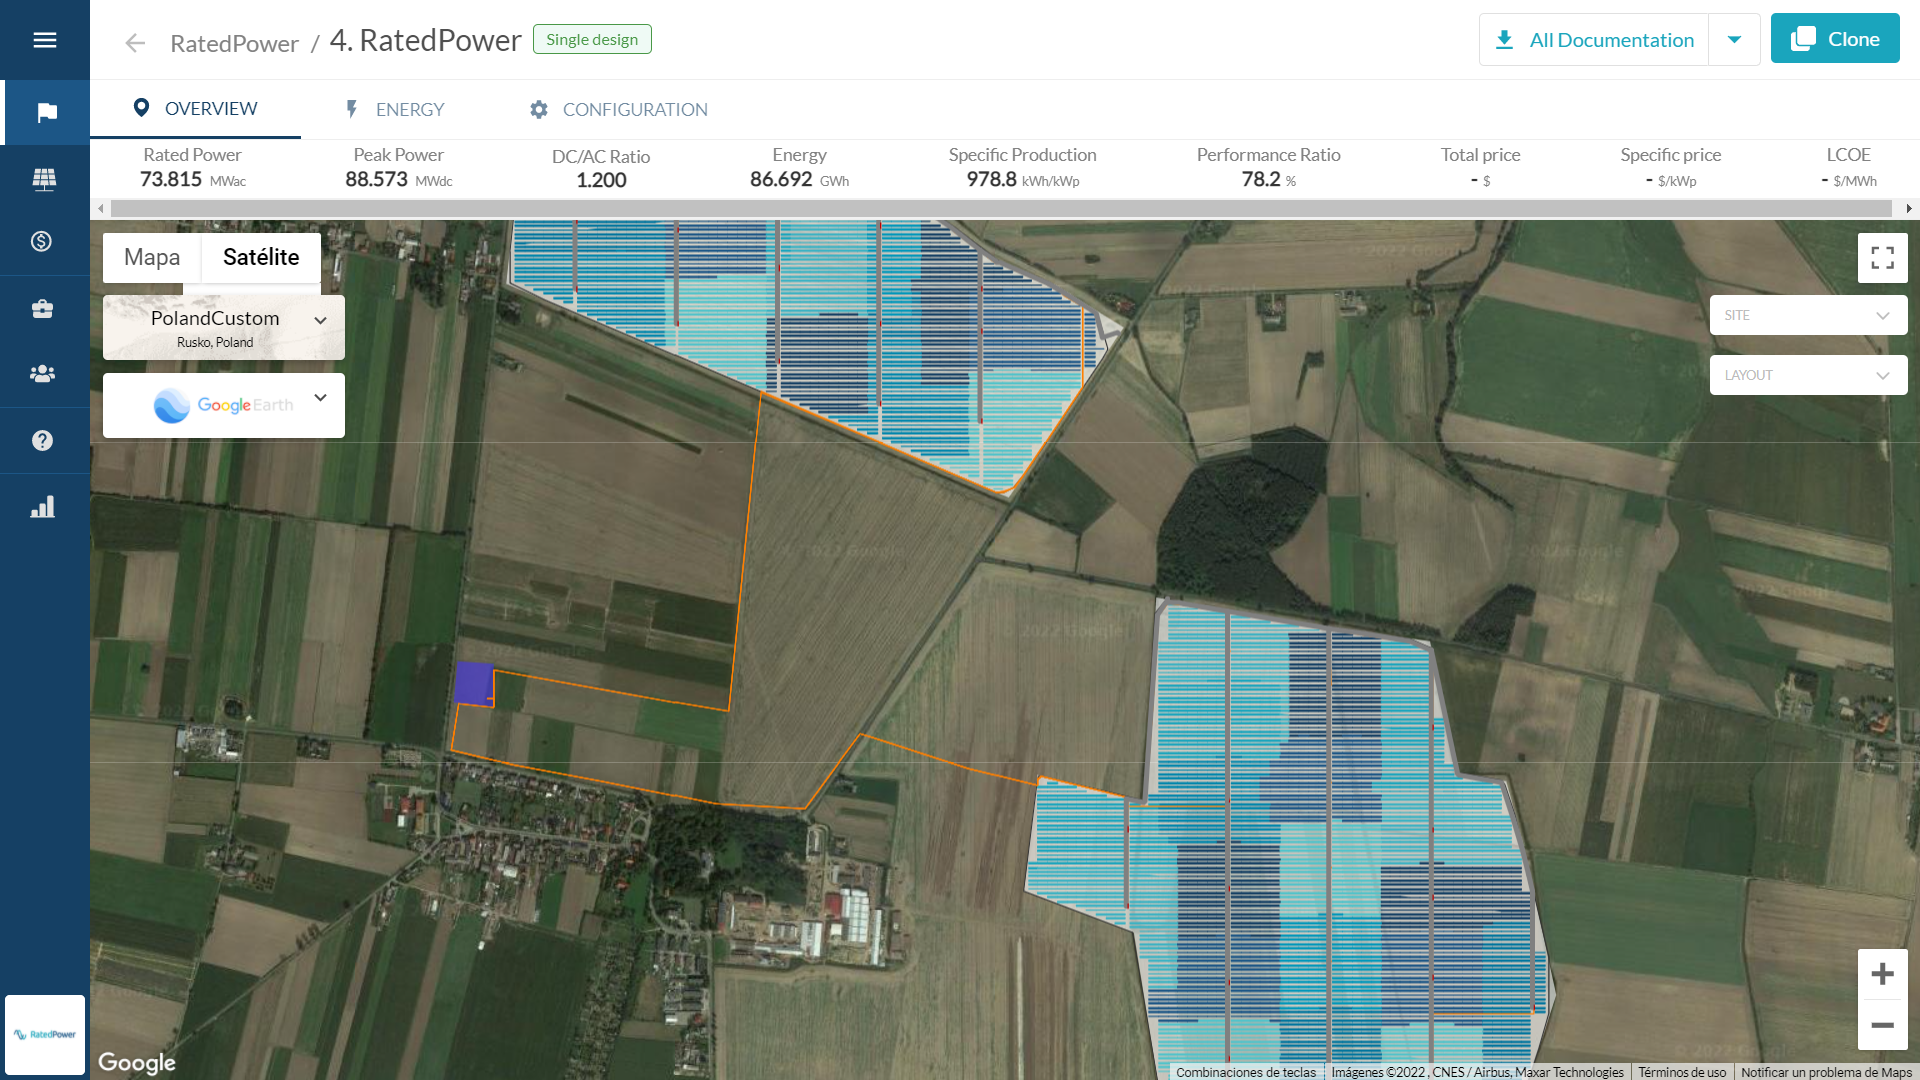Click the Clone button
Image resolution: width=1920 pixels, height=1080 pixels.
tap(1834, 39)
